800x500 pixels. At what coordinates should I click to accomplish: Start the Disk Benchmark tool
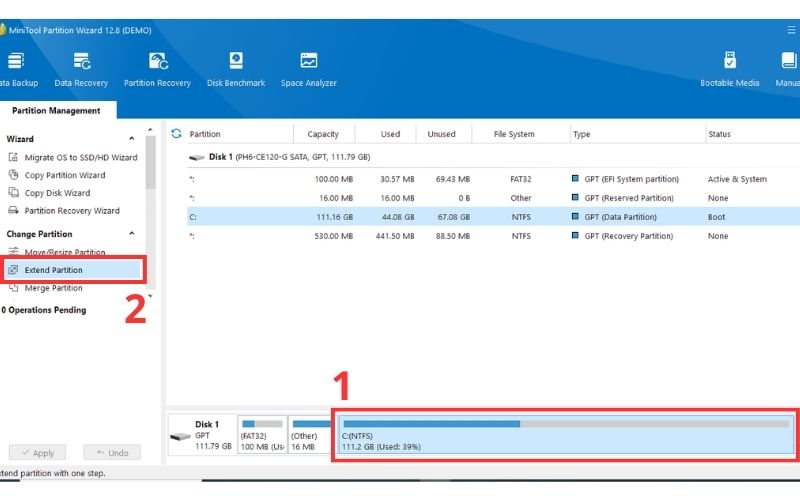236,69
